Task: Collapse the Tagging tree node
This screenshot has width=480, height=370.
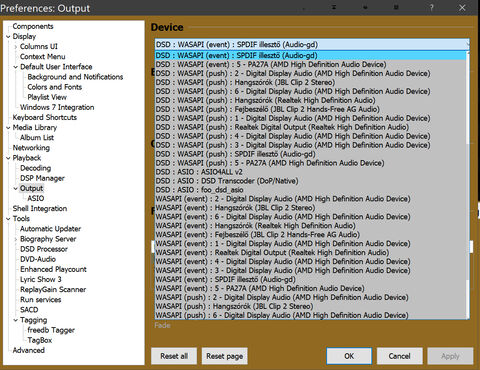Action: click(16, 320)
